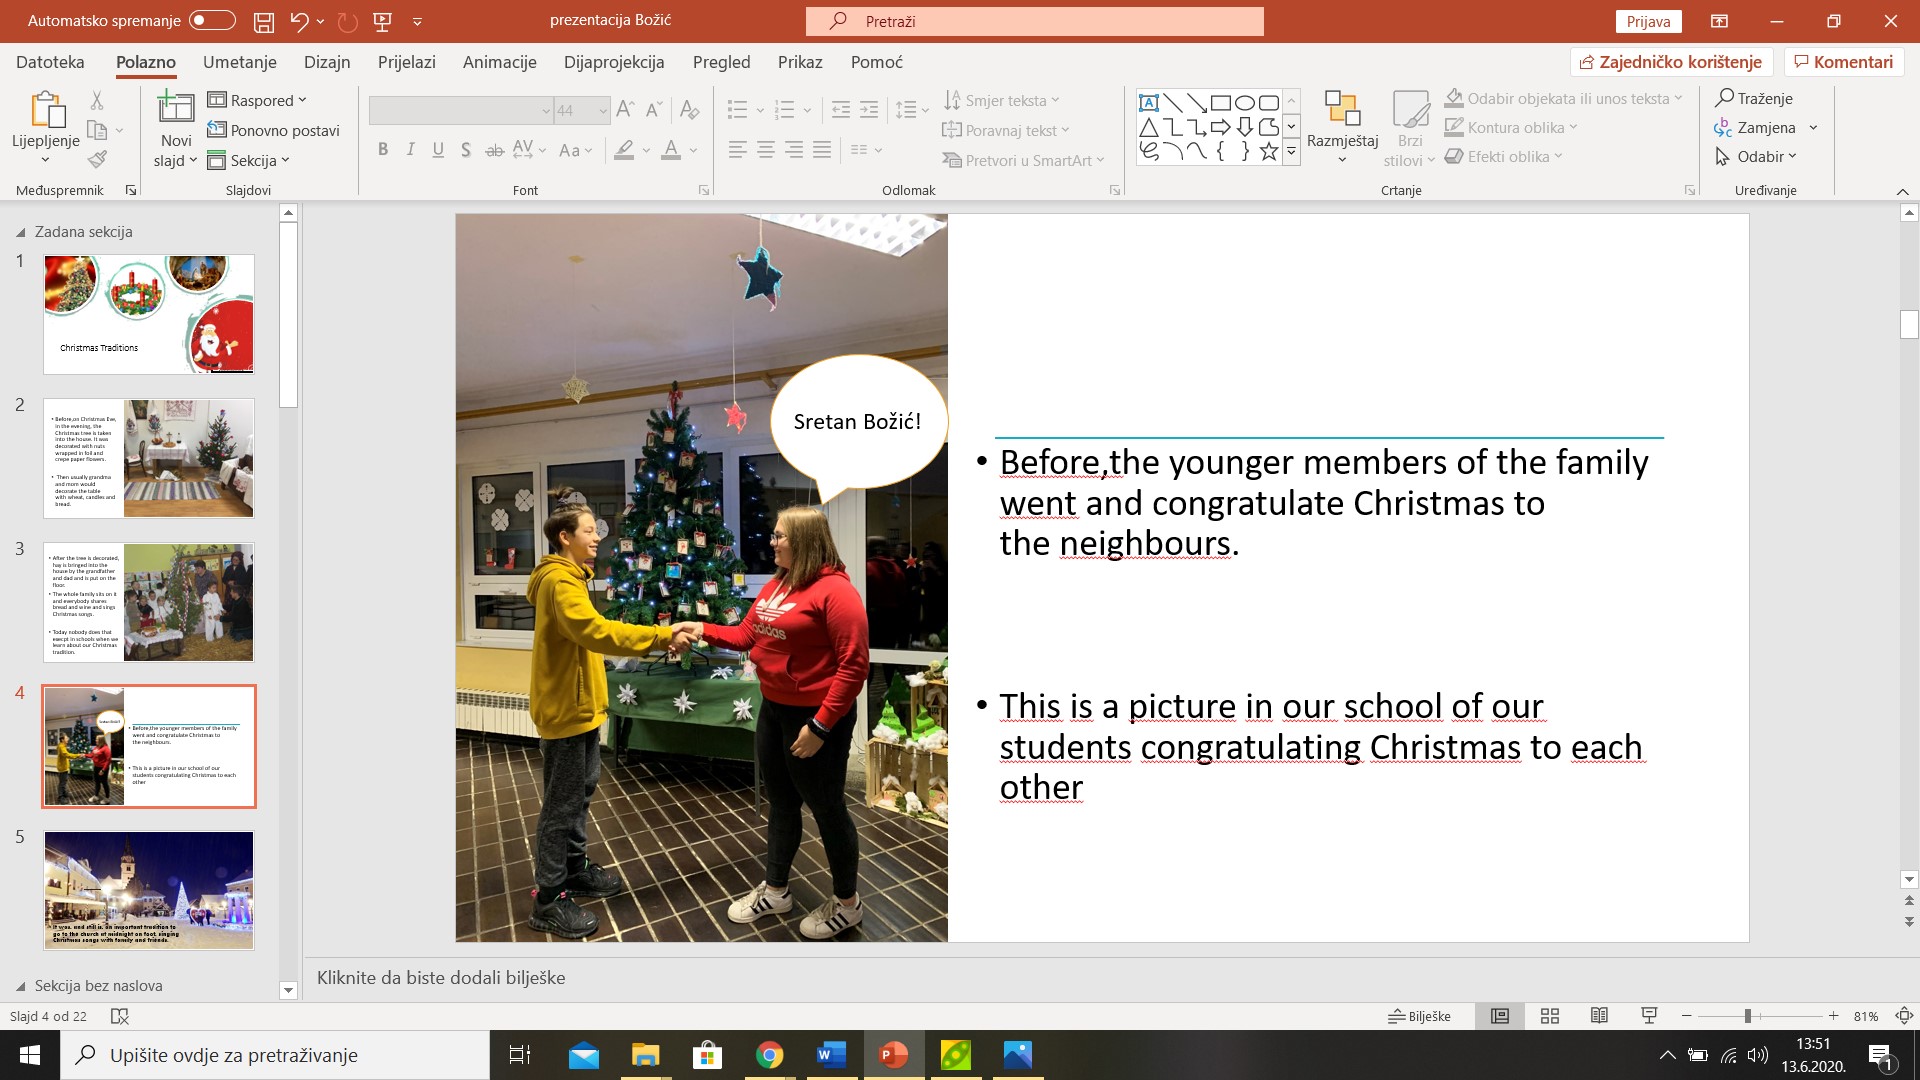Screen dimensions: 1920x1080
Task: Open Brzi stilovi quick styles
Action: pyautogui.click(x=1410, y=129)
